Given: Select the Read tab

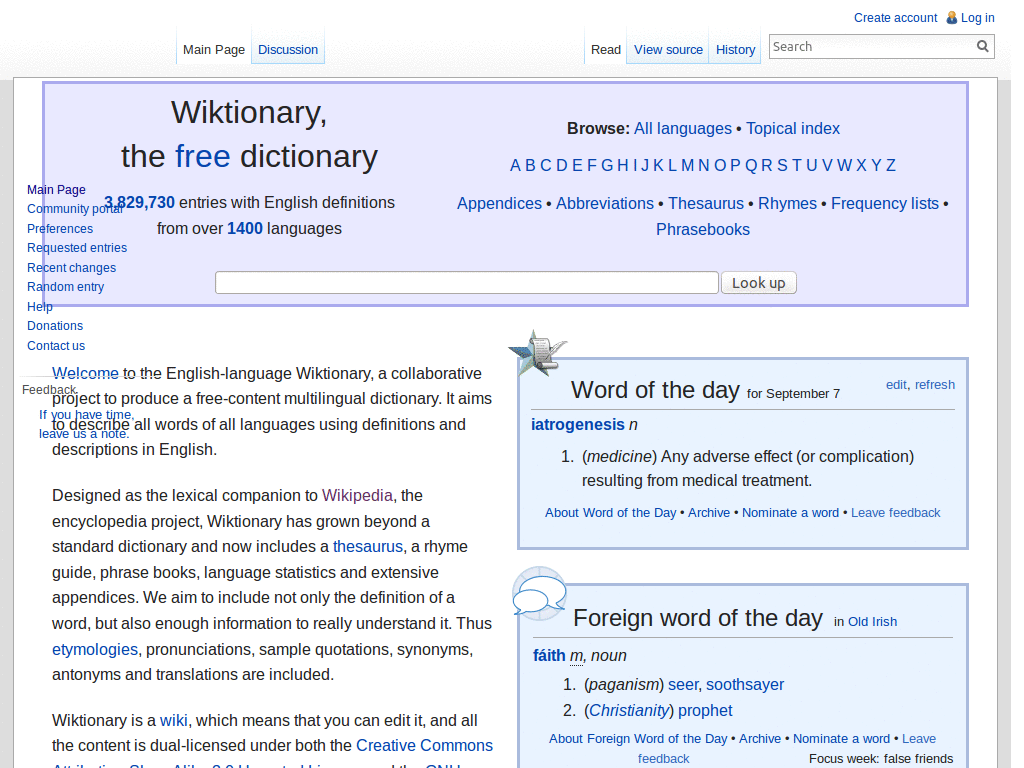Looking at the screenshot, I should [x=605, y=50].
